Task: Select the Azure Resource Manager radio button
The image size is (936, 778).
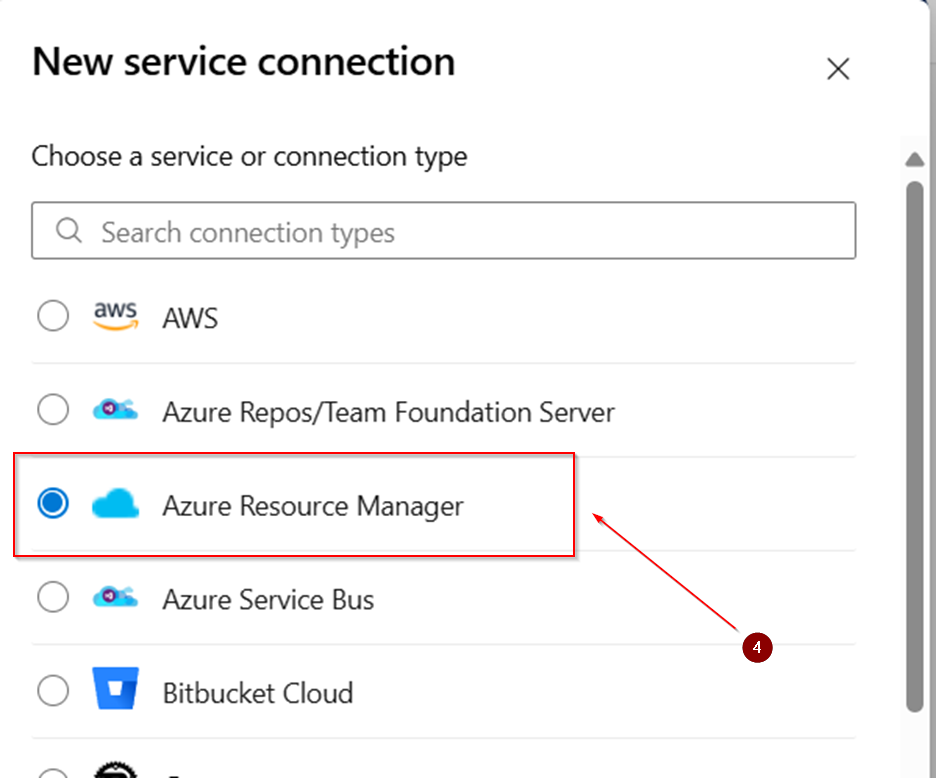Action: point(53,503)
